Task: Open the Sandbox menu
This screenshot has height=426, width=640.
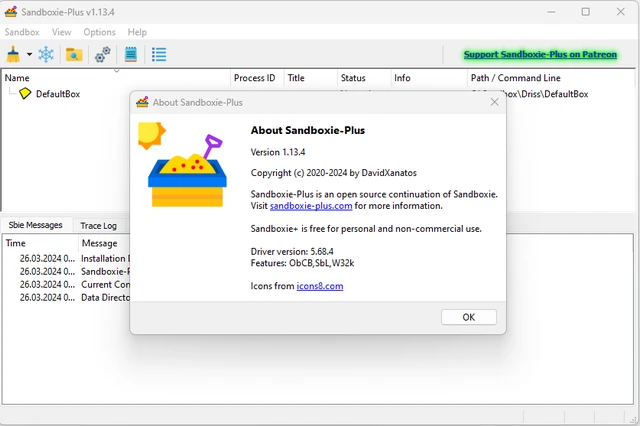Action: click(22, 32)
